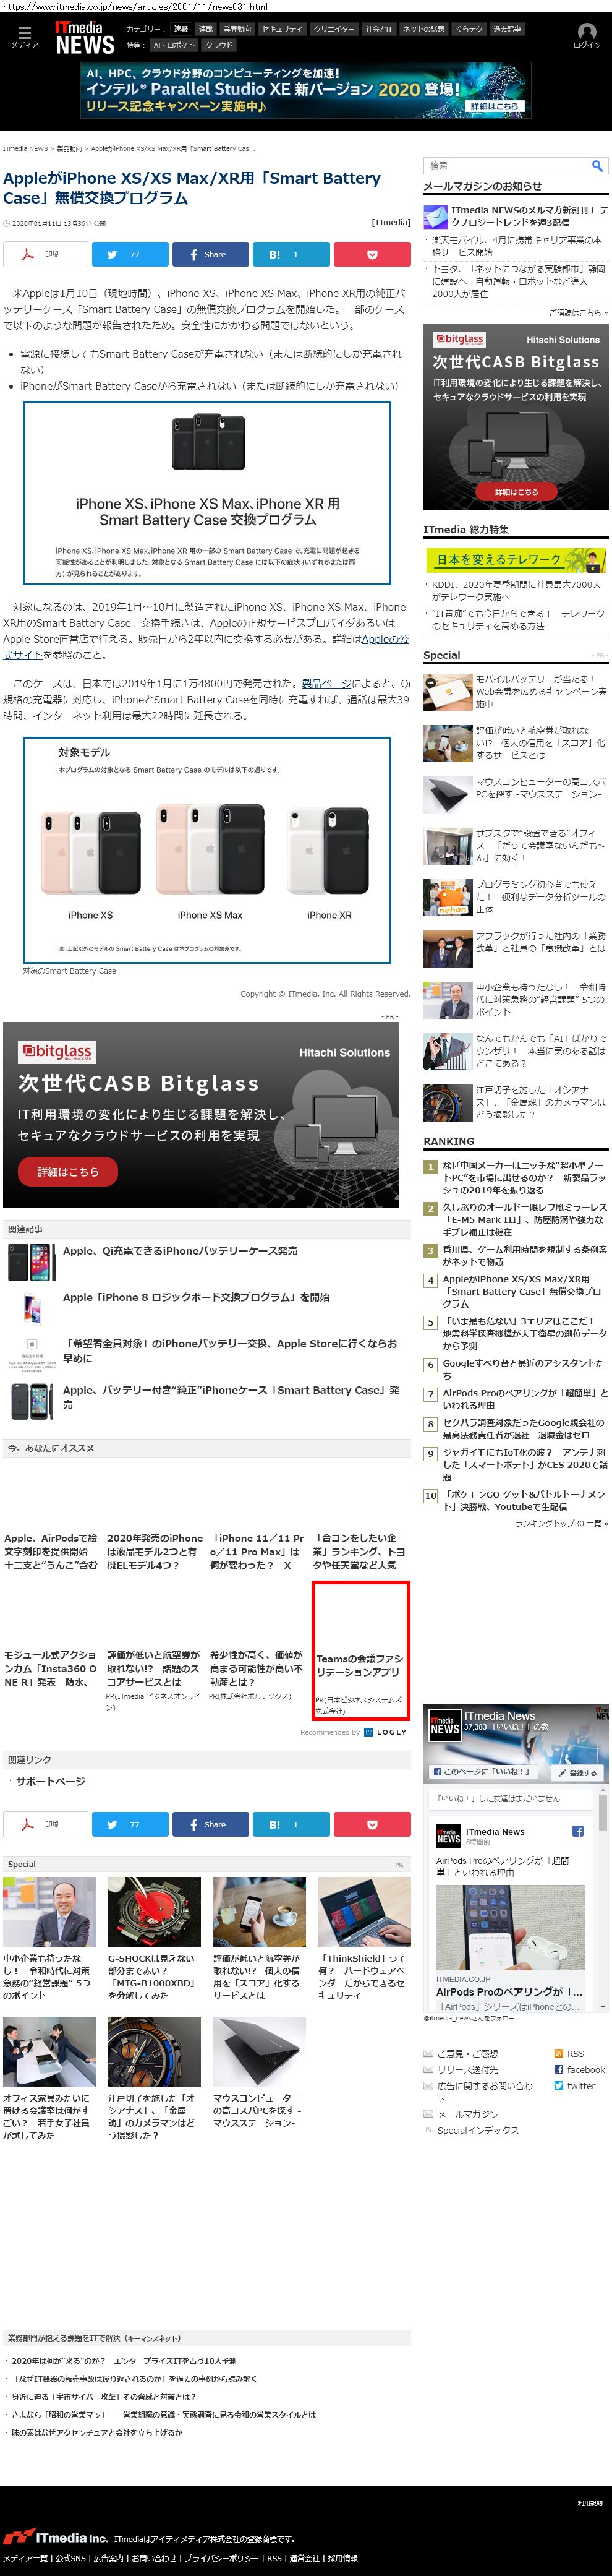Click the facebook icon link in the sidebar
This screenshot has width=612, height=2576.
point(558,2070)
